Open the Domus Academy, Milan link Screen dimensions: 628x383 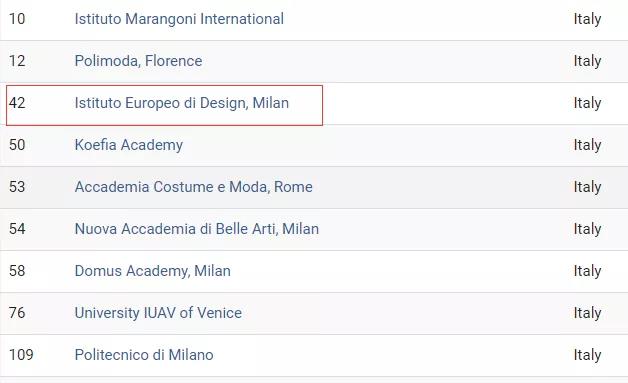pyautogui.click(x=153, y=271)
